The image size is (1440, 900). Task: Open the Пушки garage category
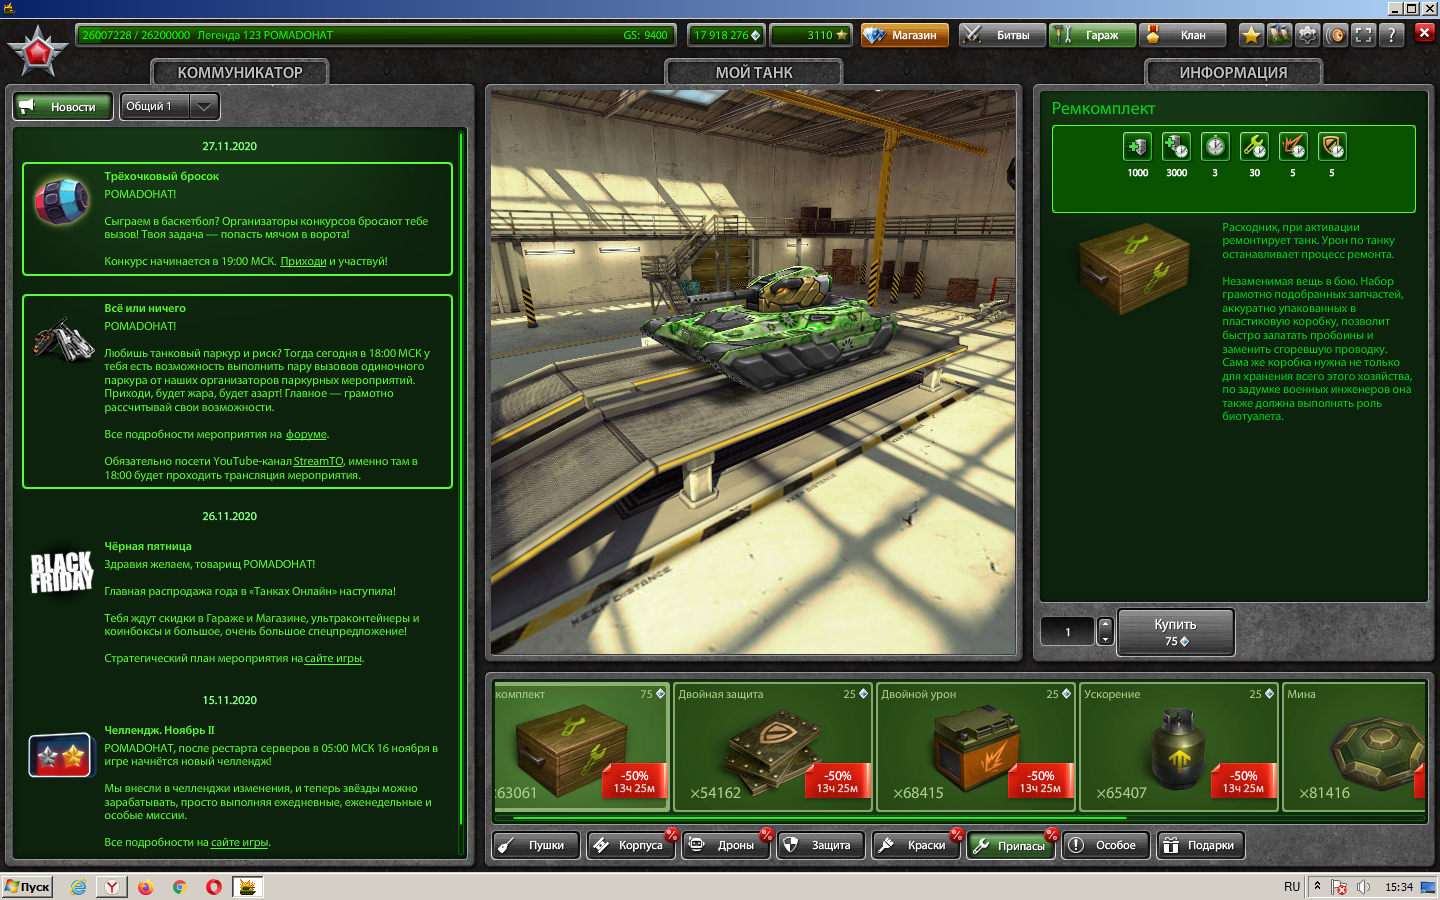coord(535,845)
